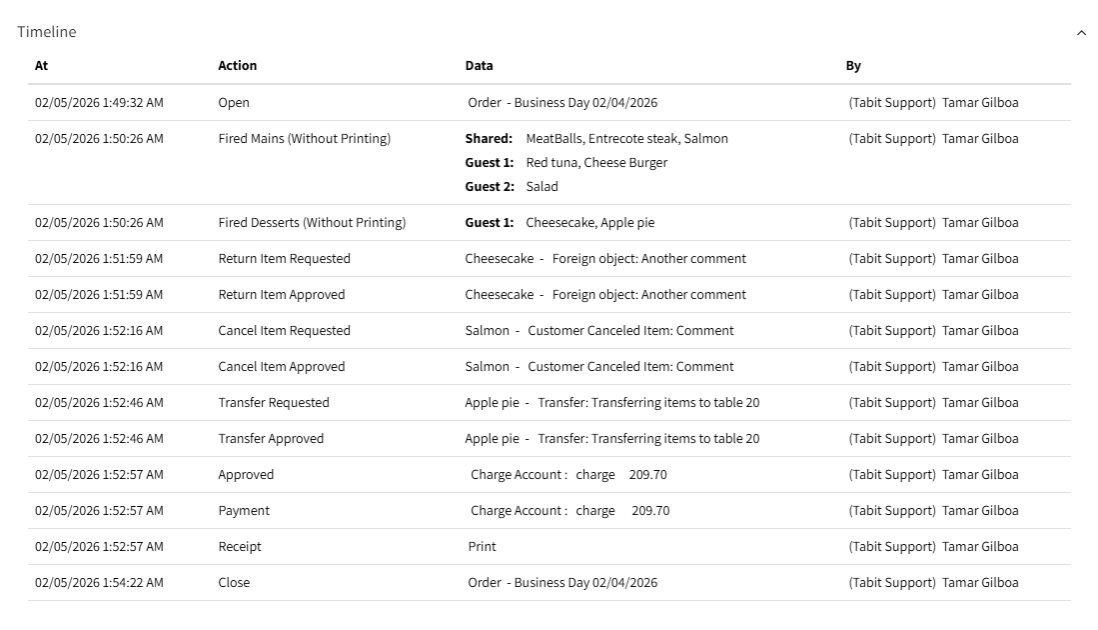Click the "Transfer Approved" action entry
Viewport: 1098px width, 630px height.
pyautogui.click(x=270, y=439)
